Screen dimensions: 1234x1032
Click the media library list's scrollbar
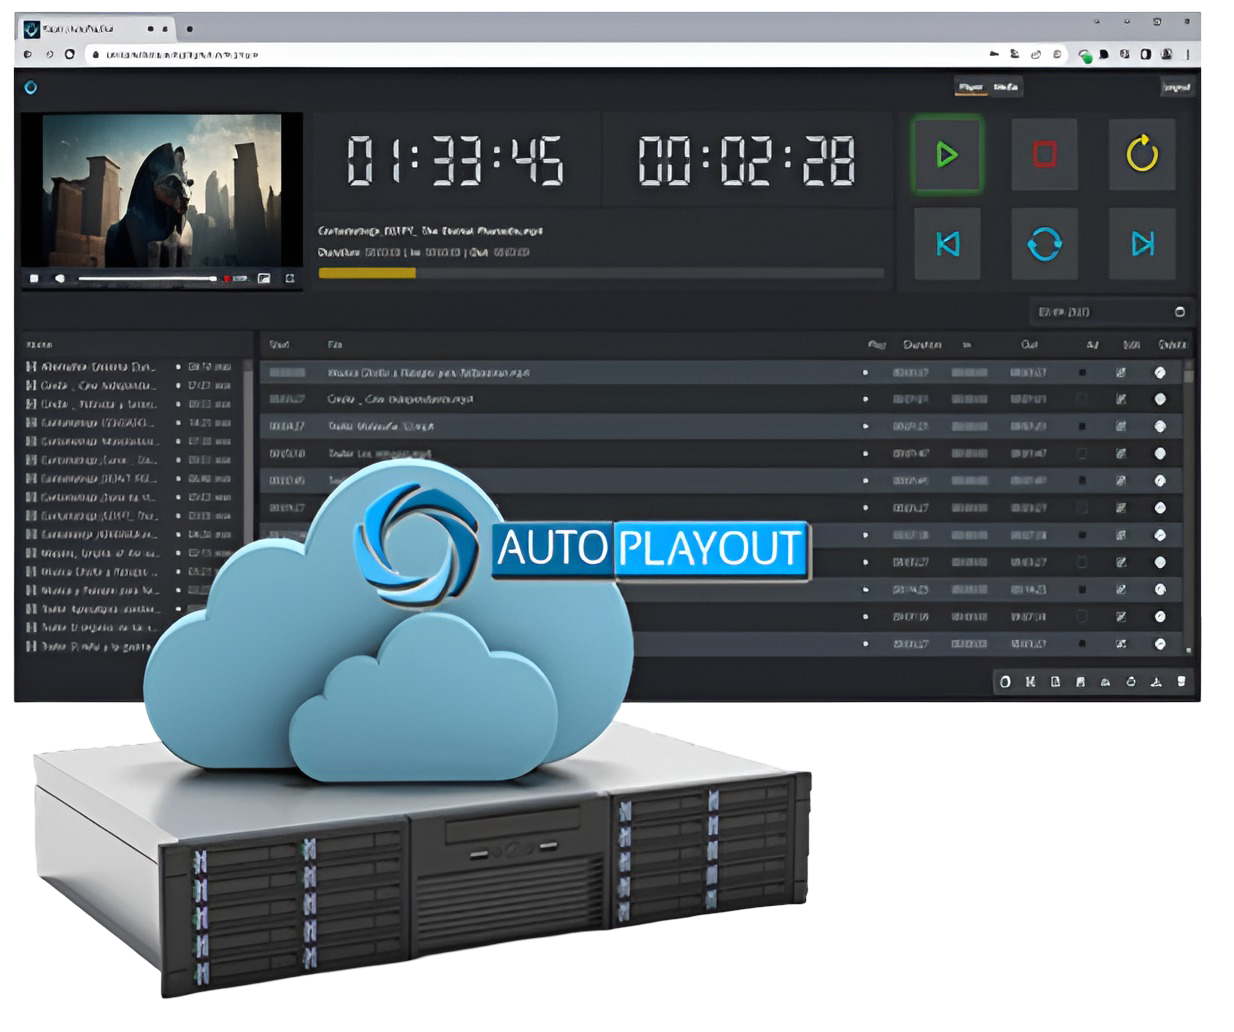tap(249, 450)
